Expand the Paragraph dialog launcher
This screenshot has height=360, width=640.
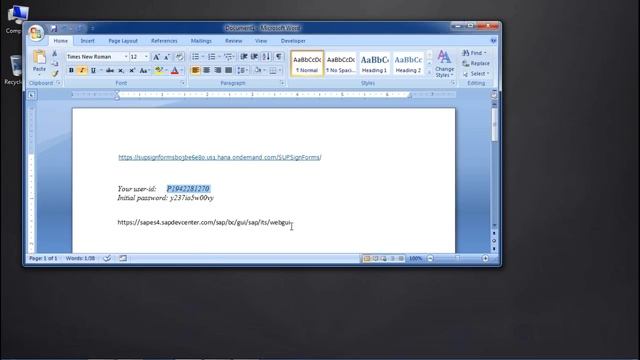tap(282, 83)
